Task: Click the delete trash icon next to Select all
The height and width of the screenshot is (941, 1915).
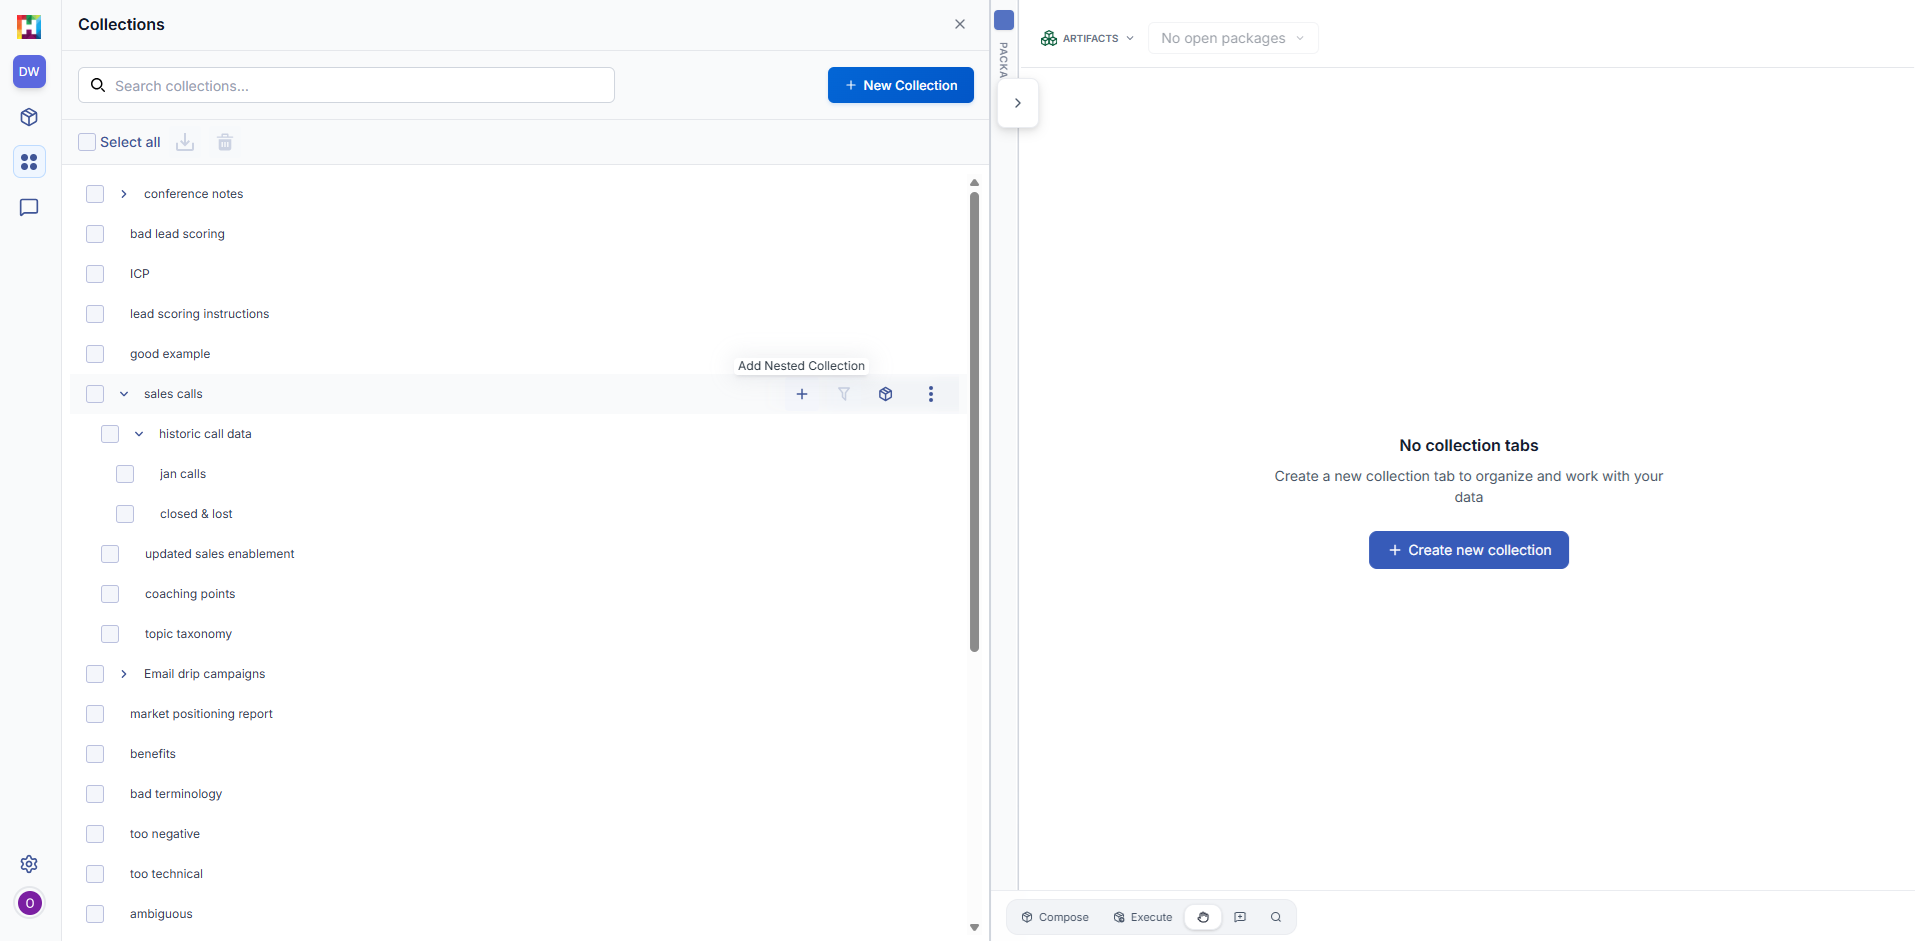Action: [224, 142]
